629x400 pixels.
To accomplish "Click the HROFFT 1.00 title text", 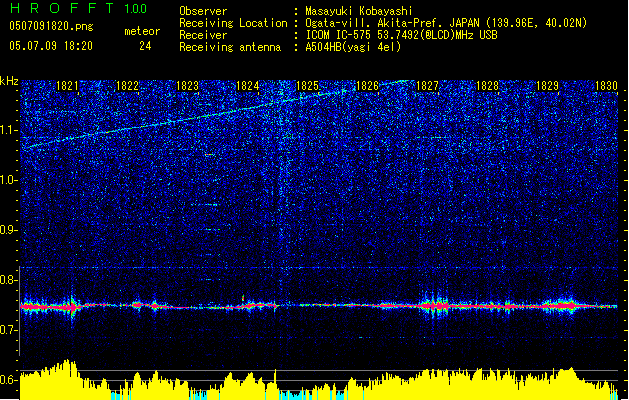I will tap(79, 8).
